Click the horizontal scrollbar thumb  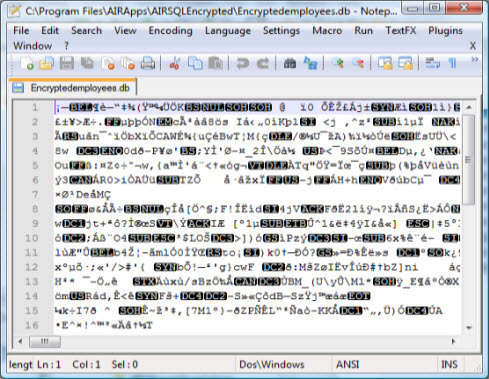45,341
